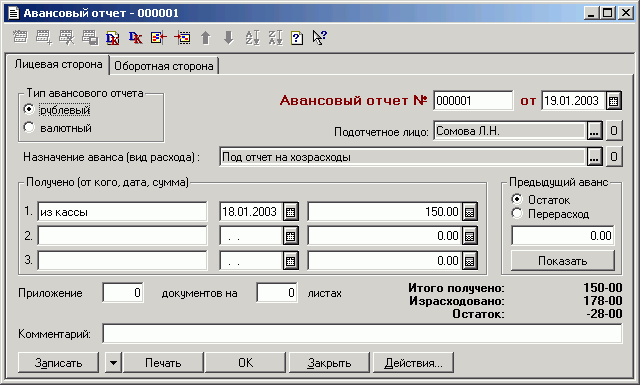Screen dimensions: 640x385
Task: Click the document icon in title bar
Action: [13, 13]
